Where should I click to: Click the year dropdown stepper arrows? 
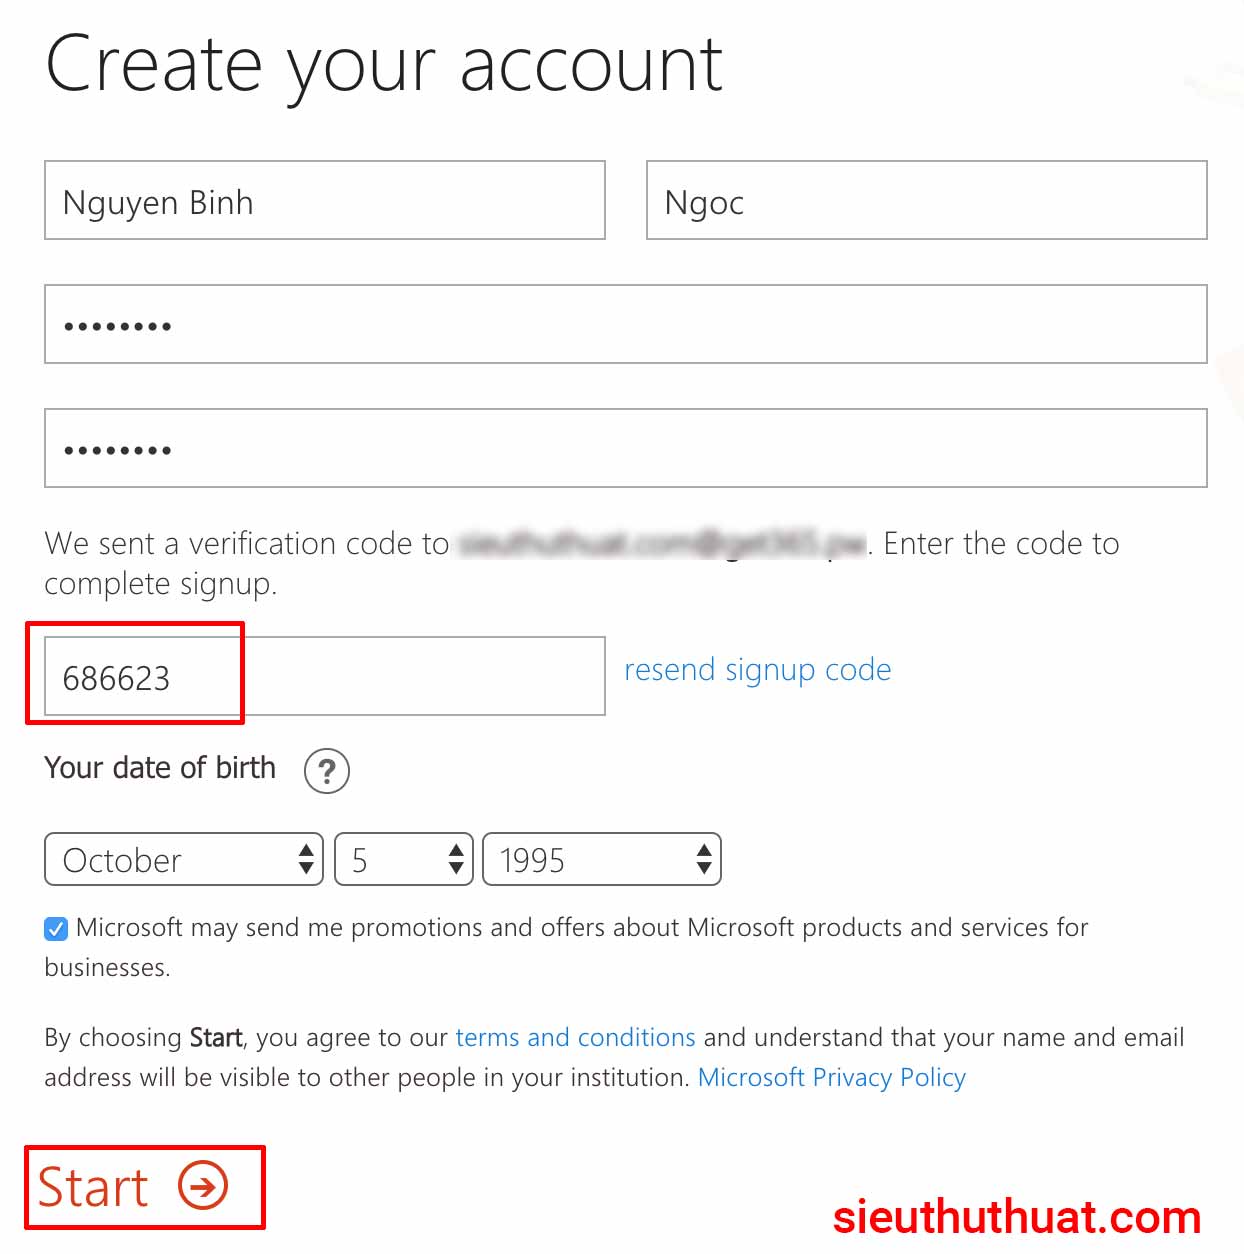click(x=704, y=859)
